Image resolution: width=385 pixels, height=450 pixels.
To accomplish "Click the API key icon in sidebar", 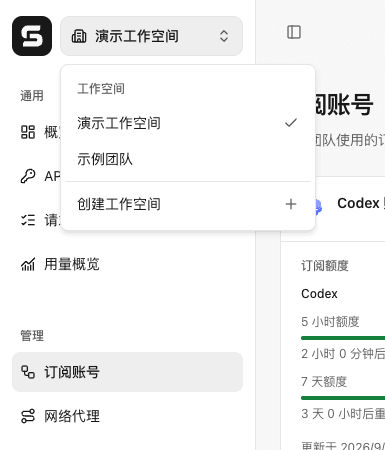I will (28, 176).
